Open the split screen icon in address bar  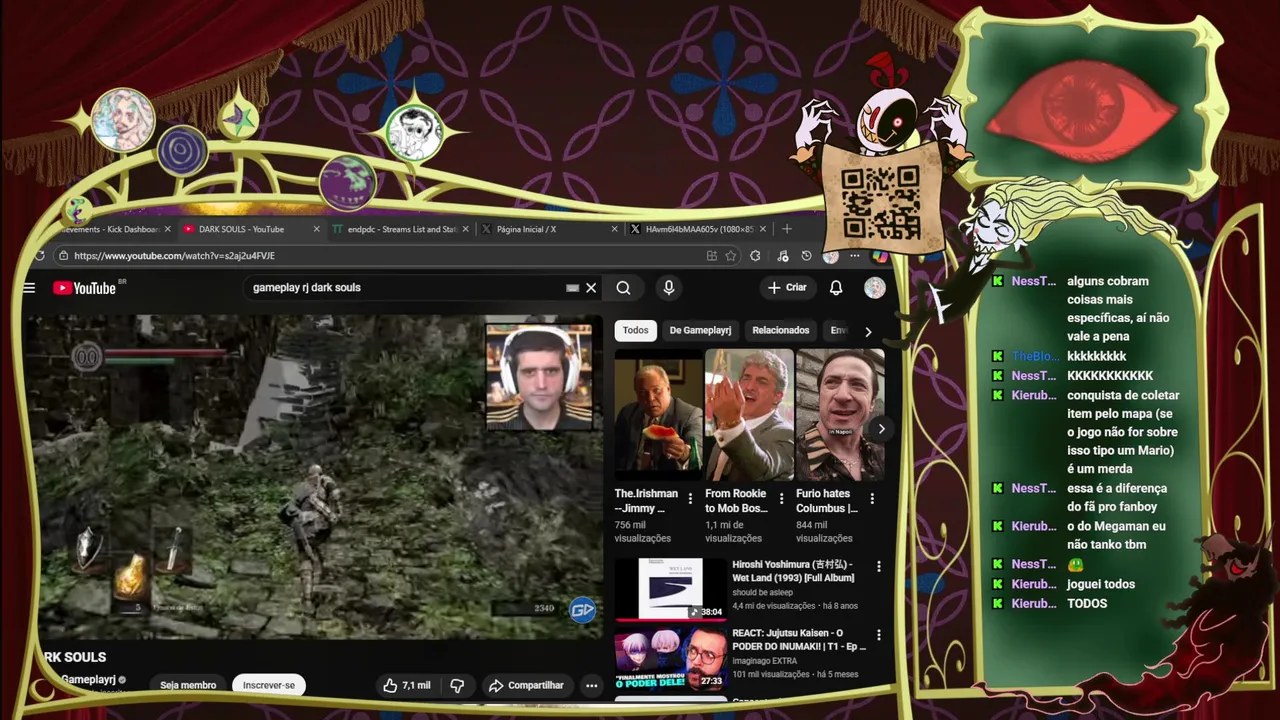pos(711,256)
